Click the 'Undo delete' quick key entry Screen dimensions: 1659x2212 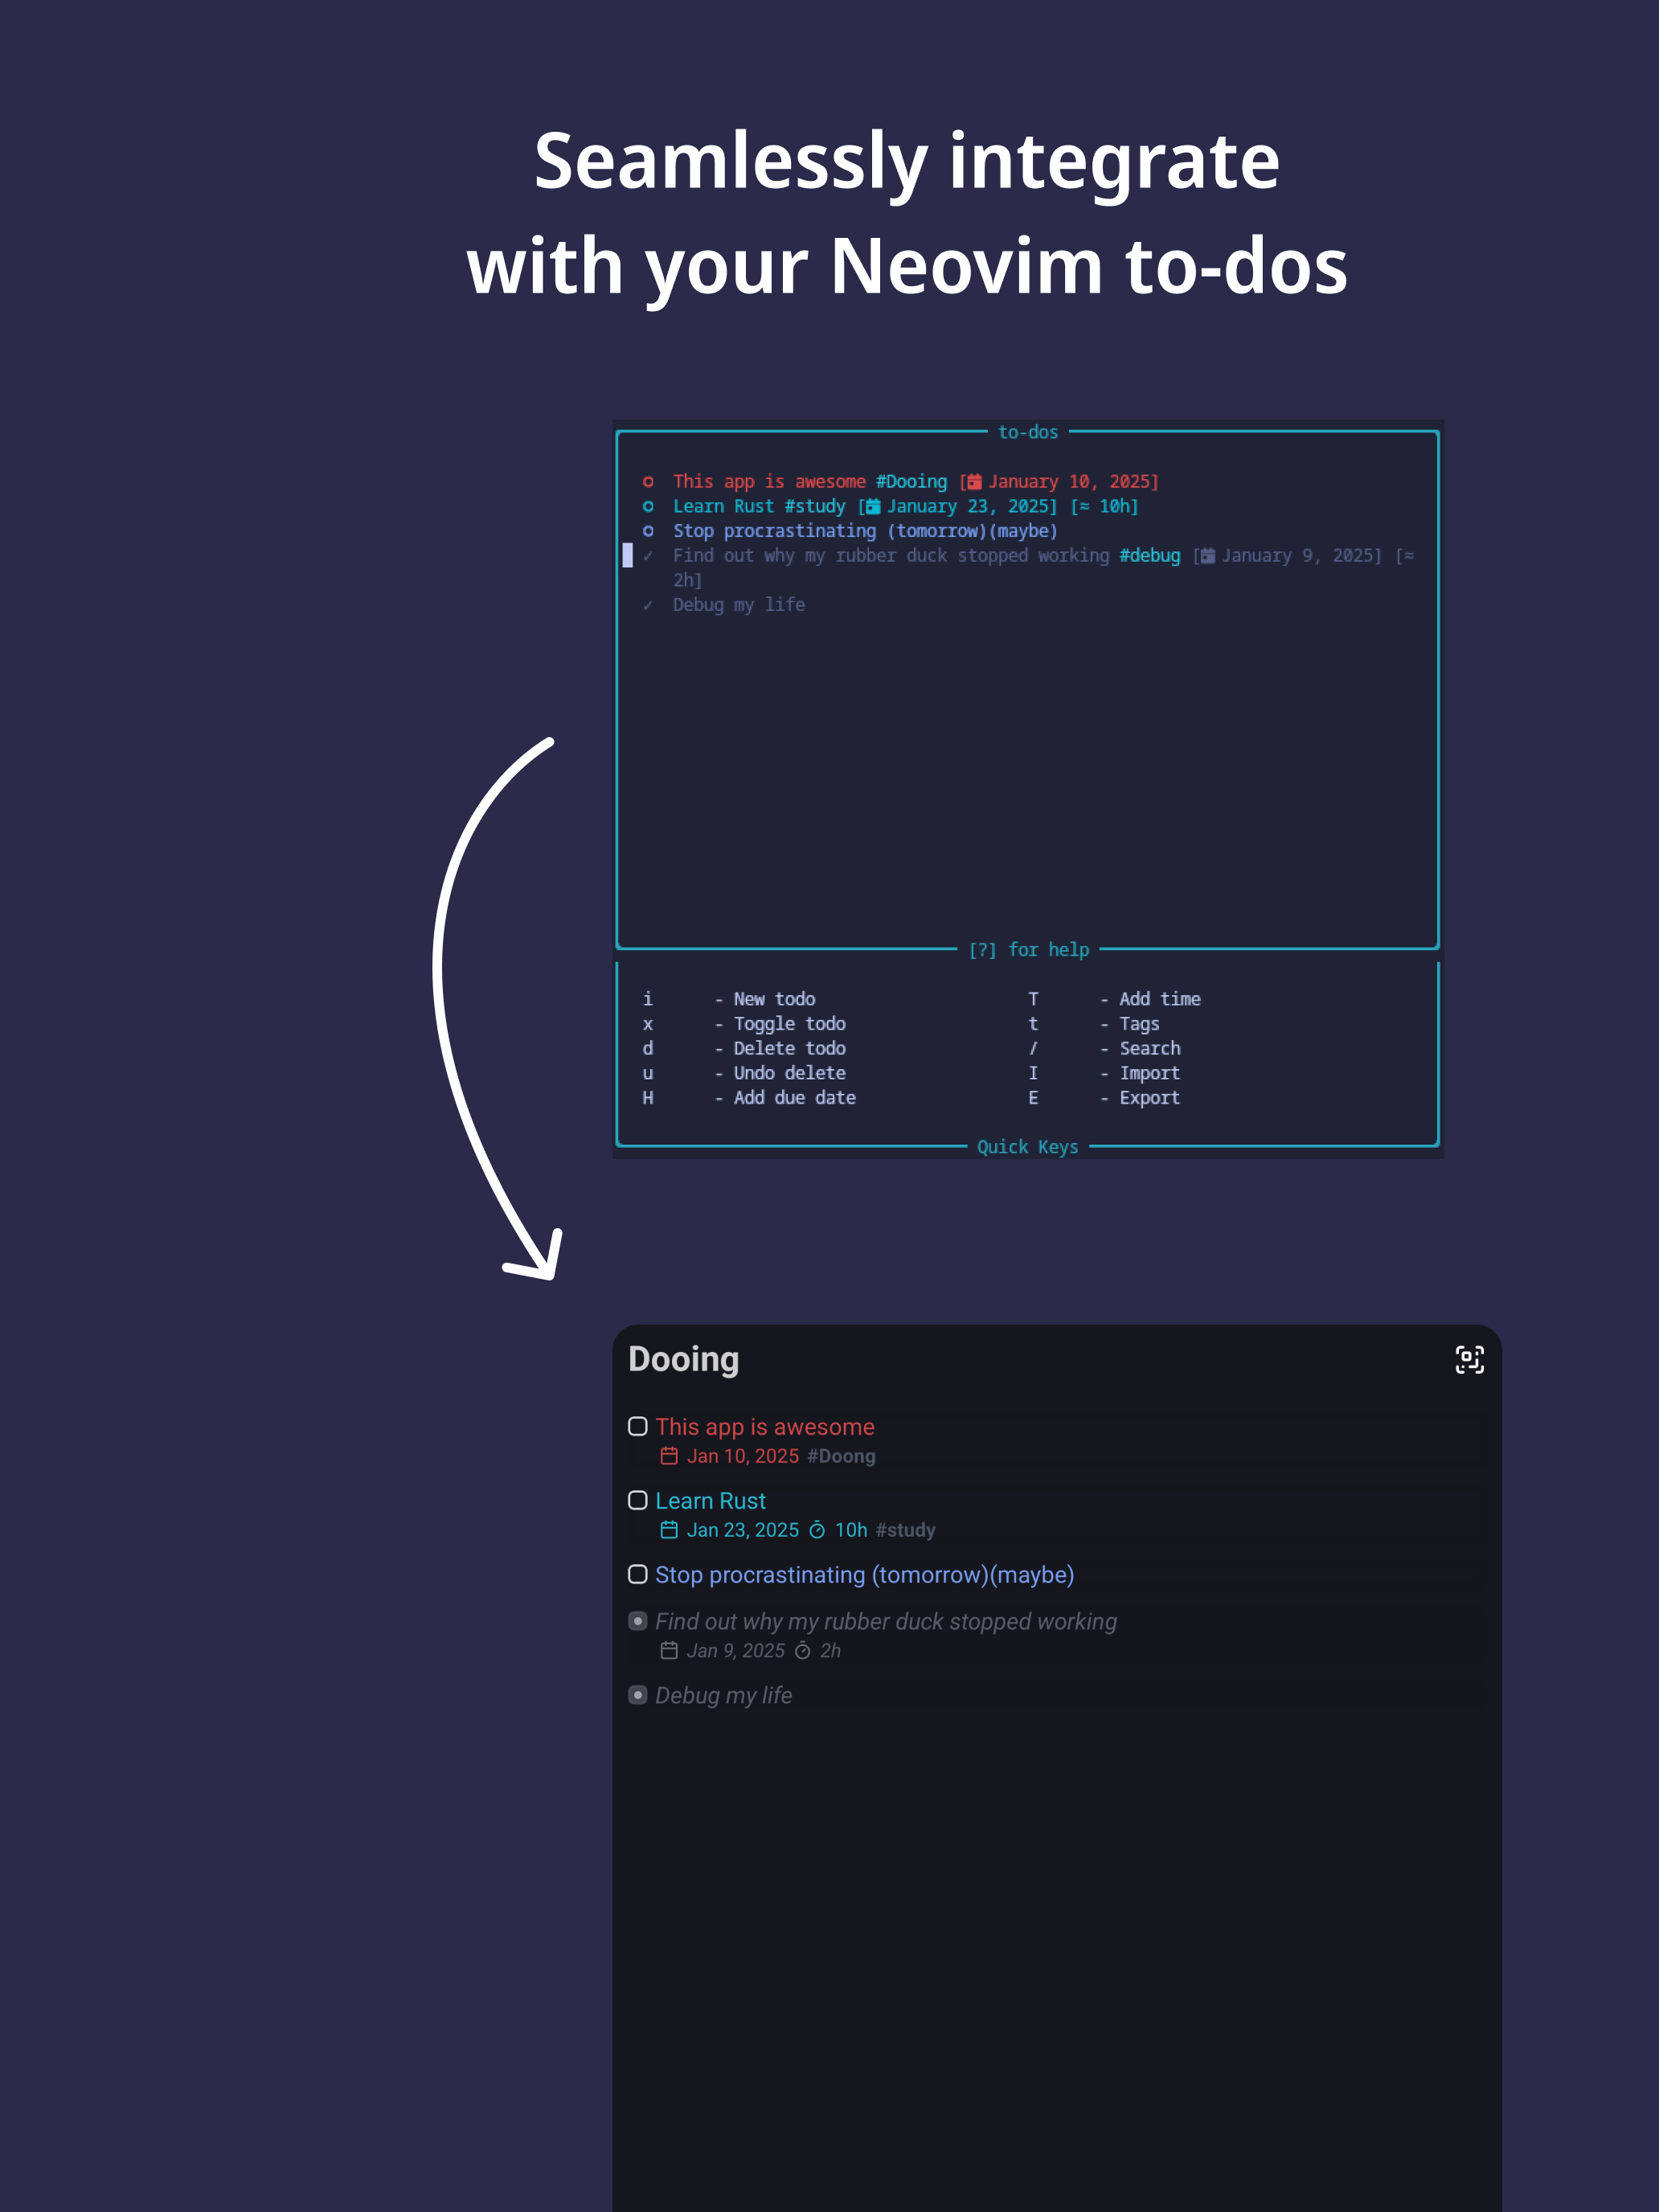(789, 1072)
